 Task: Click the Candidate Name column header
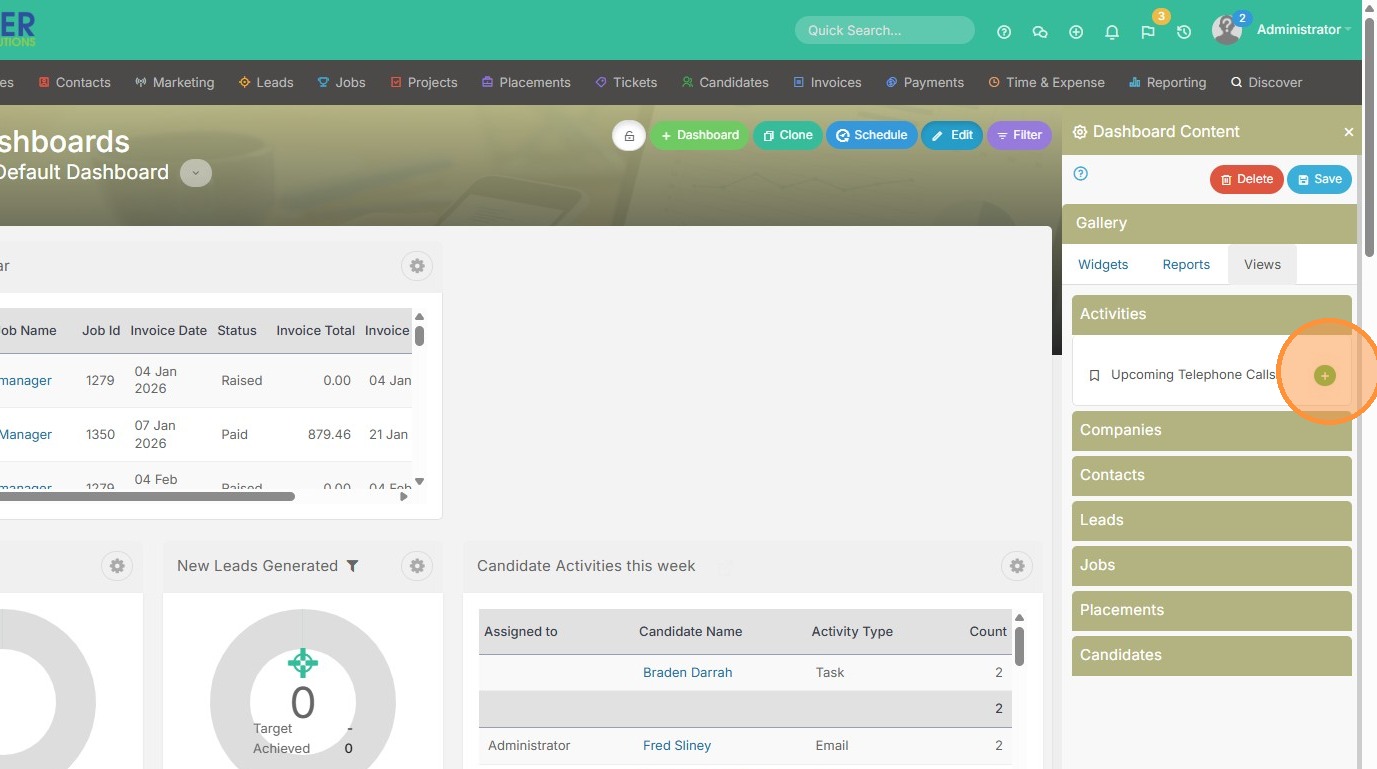pos(691,632)
